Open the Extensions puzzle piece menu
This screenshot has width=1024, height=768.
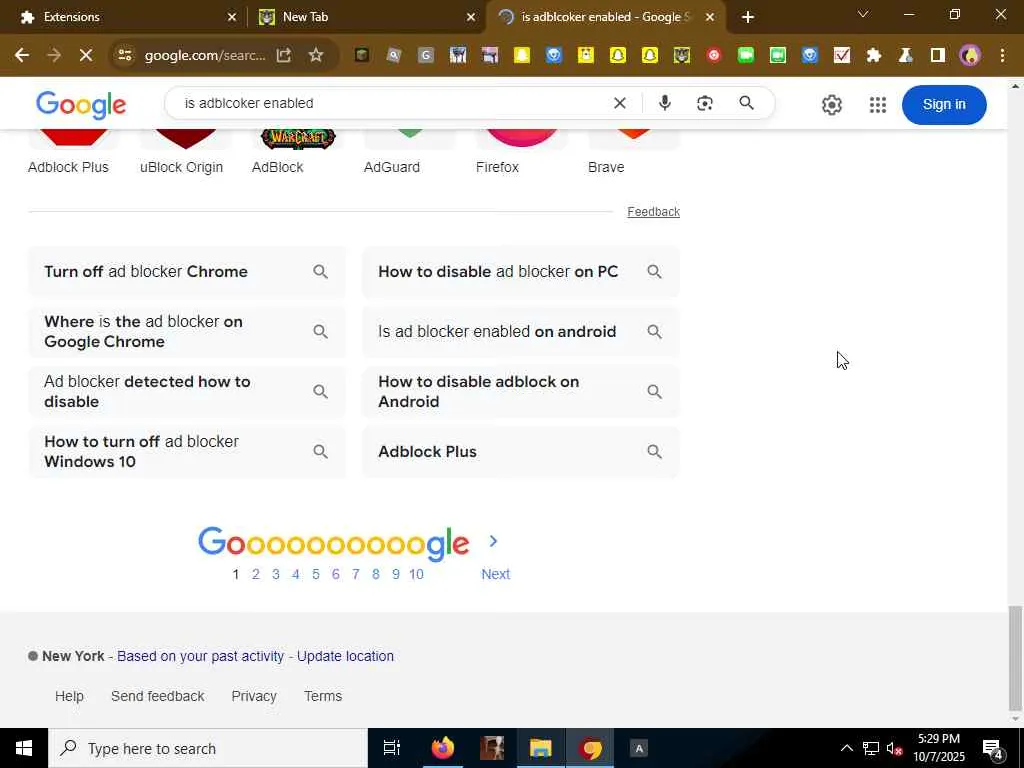(x=874, y=56)
